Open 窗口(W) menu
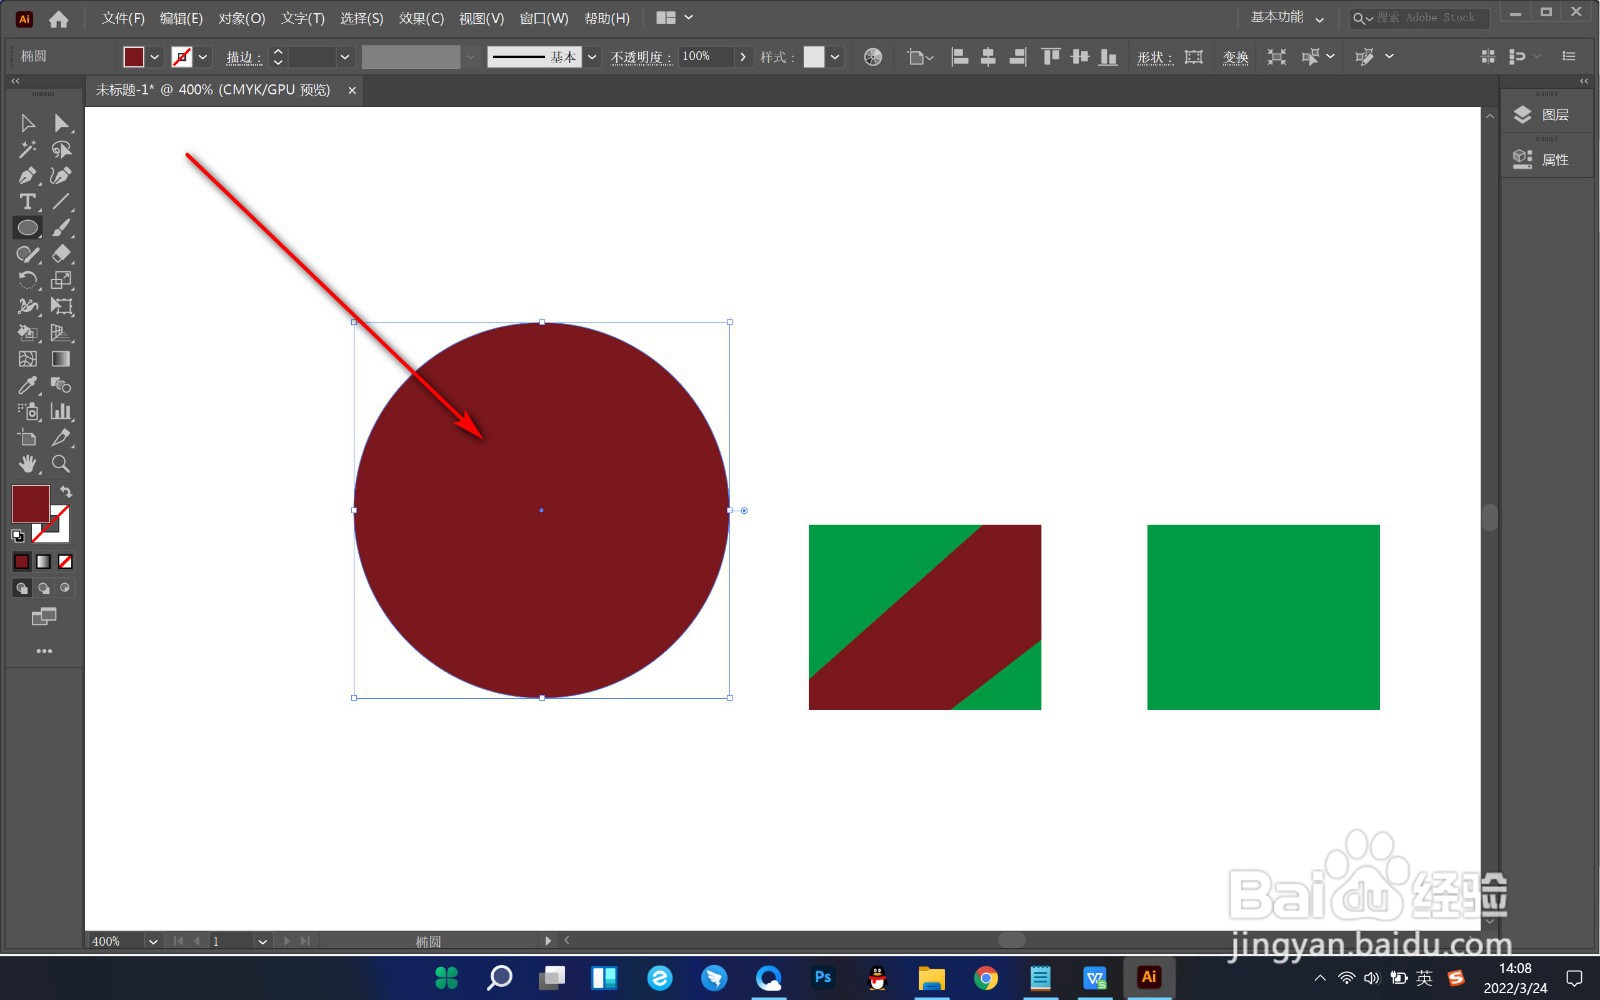 point(544,18)
